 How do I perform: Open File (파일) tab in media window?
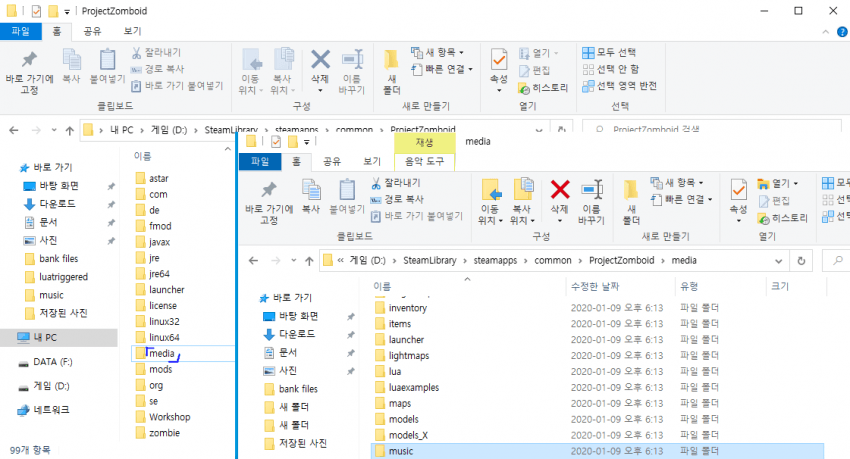pyautogui.click(x=260, y=161)
